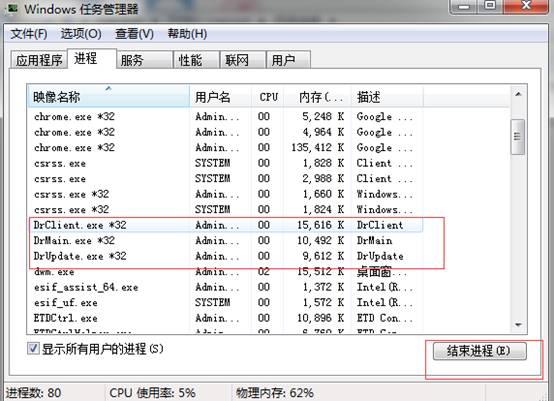Sort processes by CPU column
Viewport: 554px width, 401px height.
click(x=267, y=96)
